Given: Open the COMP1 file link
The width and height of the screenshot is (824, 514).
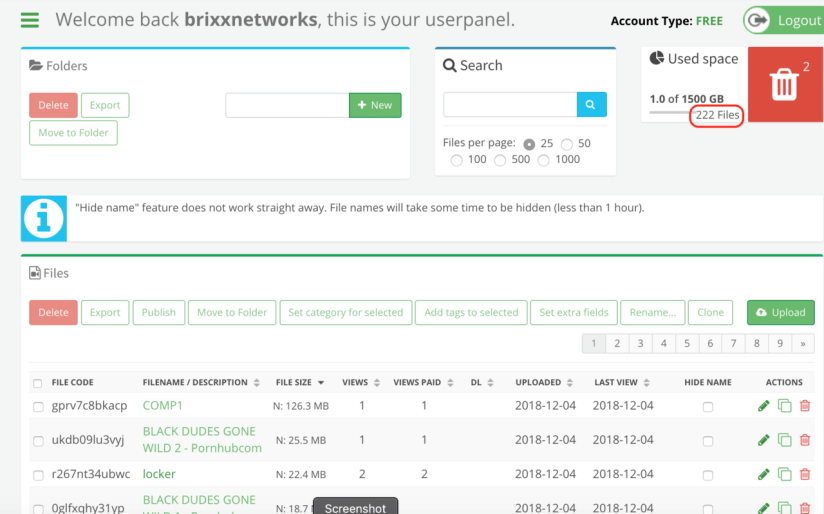Looking at the screenshot, I should [x=162, y=405].
